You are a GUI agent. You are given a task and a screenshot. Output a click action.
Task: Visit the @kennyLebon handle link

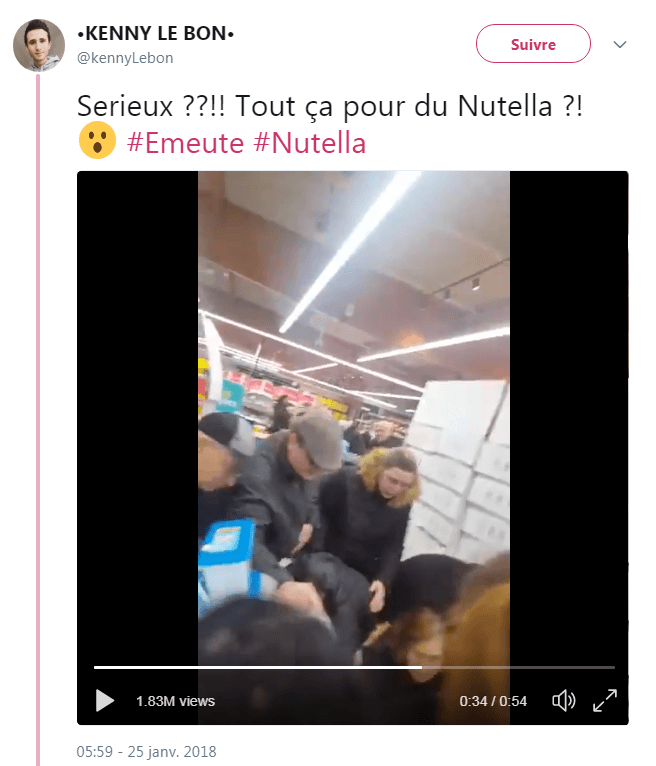pos(125,58)
